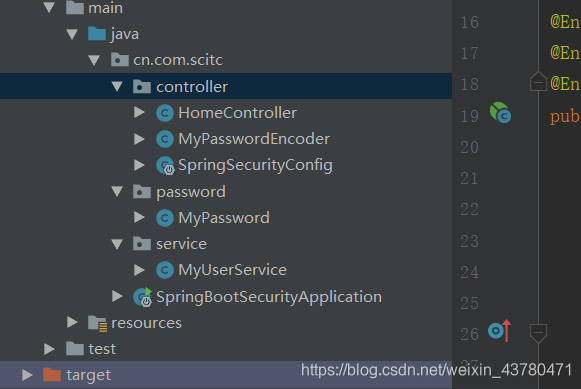
Task: Click the SpringSecurityConfig Spring class icon
Action: [x=165, y=166]
